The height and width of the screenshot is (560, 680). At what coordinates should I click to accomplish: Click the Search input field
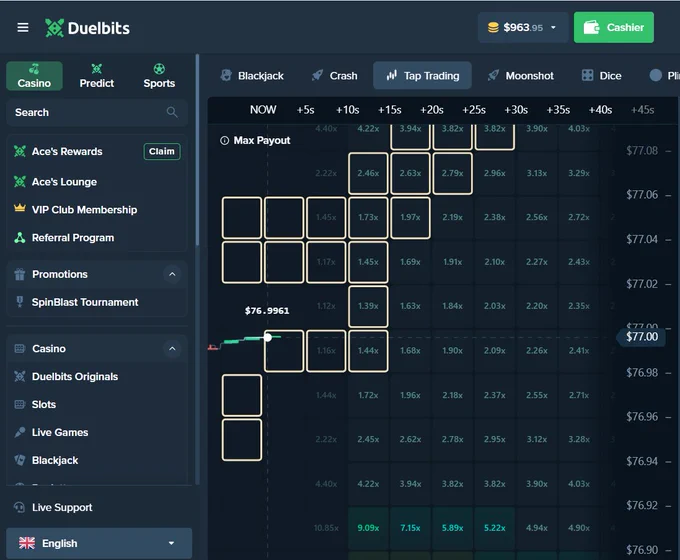(97, 112)
